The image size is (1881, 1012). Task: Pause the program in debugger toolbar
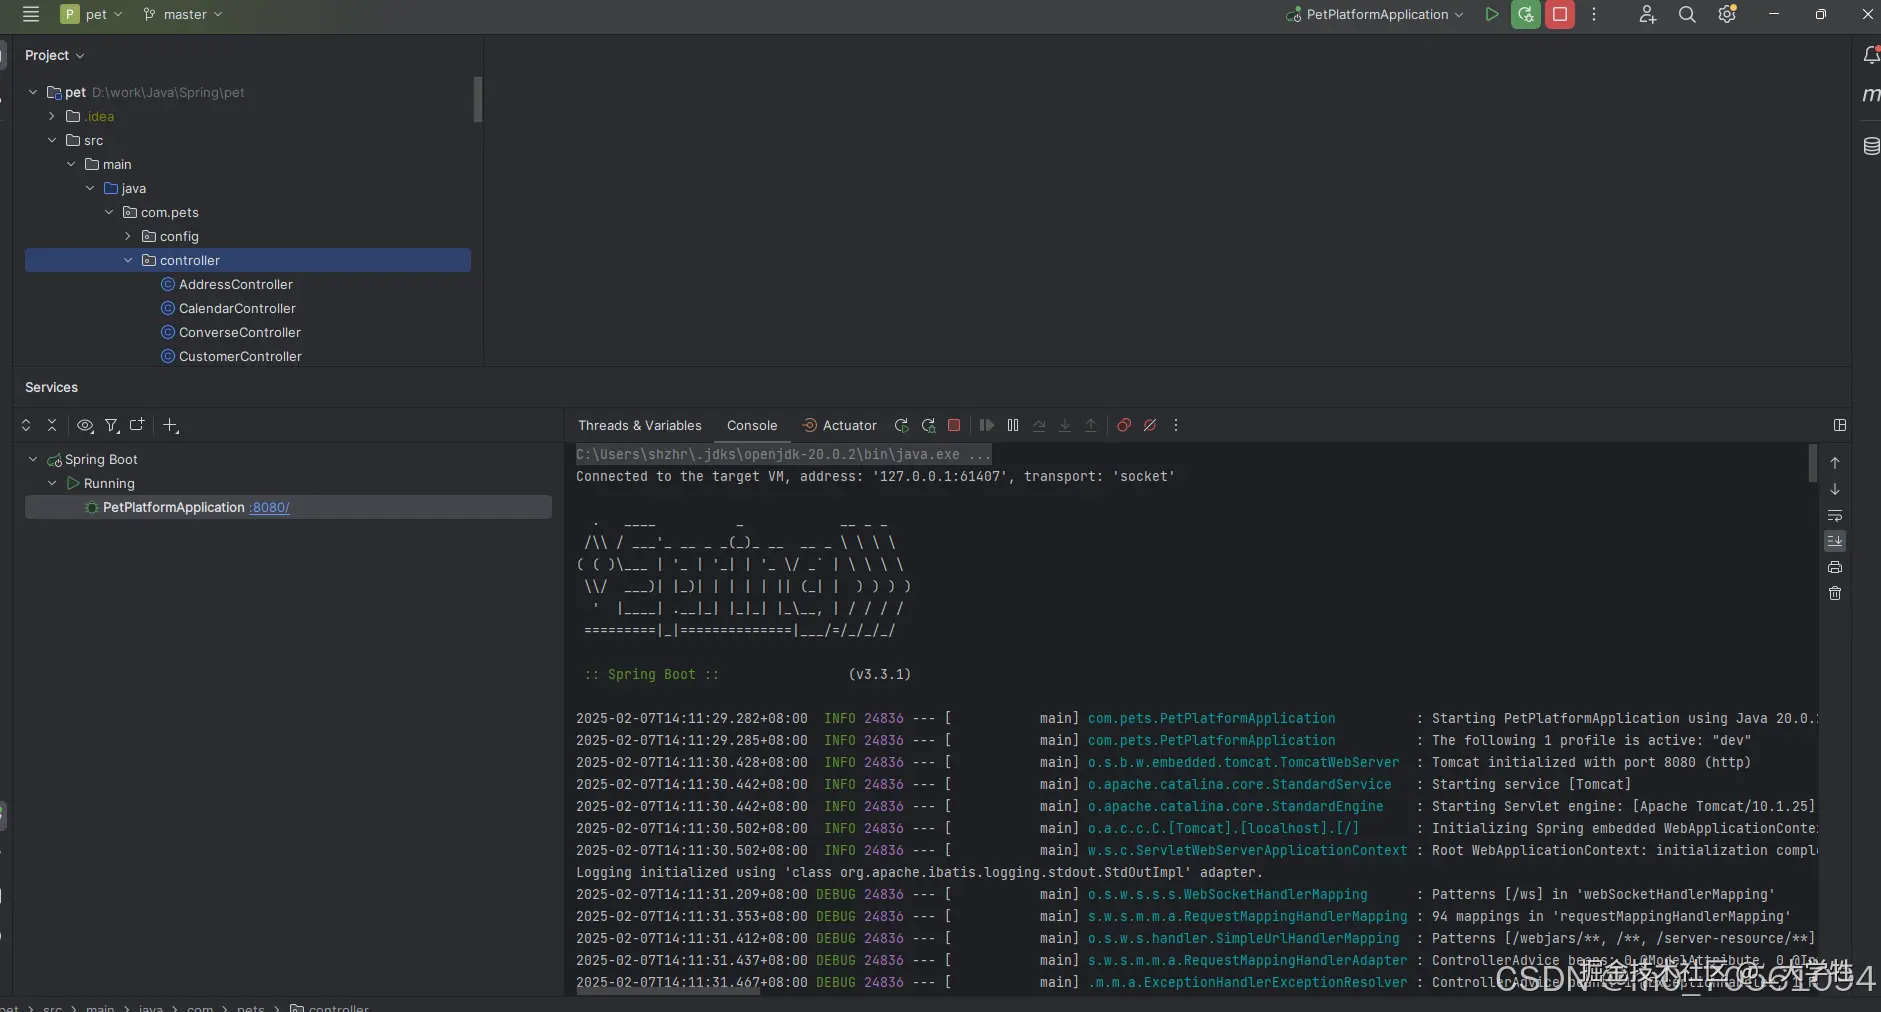click(x=1013, y=425)
